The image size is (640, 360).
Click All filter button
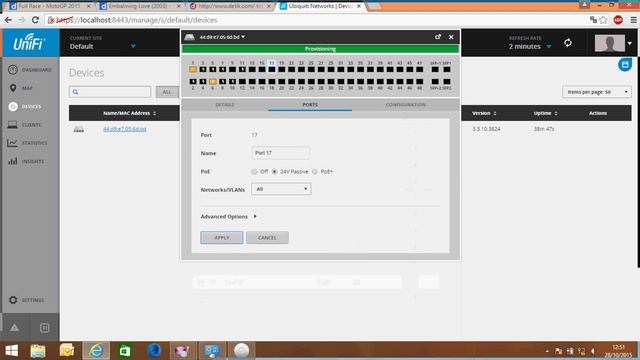167,92
